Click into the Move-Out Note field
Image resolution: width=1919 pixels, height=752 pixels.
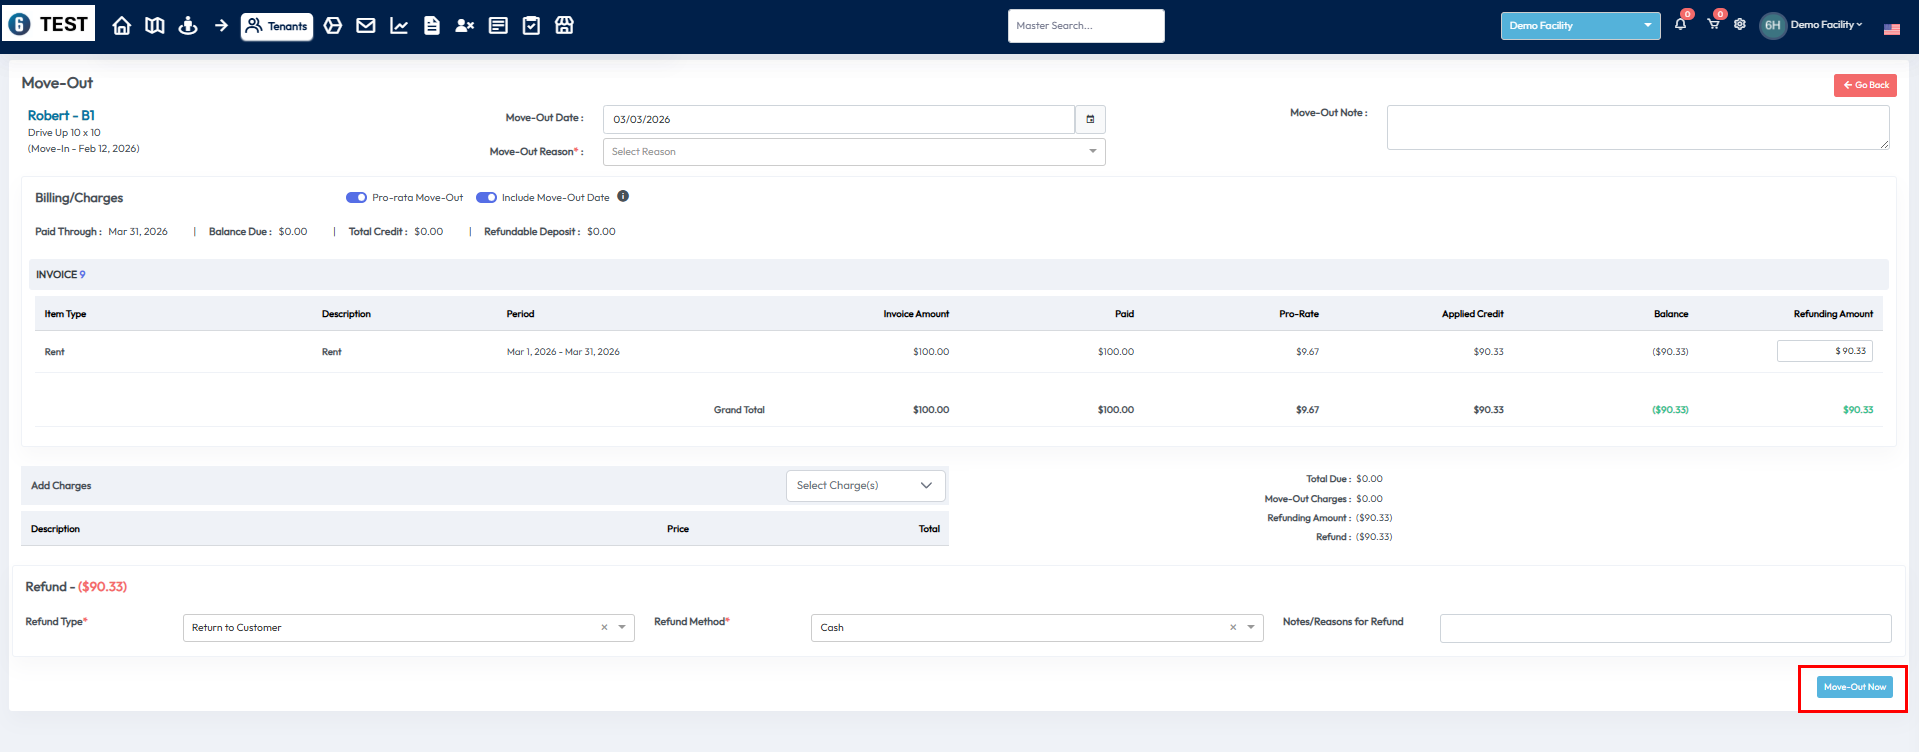click(x=1637, y=128)
